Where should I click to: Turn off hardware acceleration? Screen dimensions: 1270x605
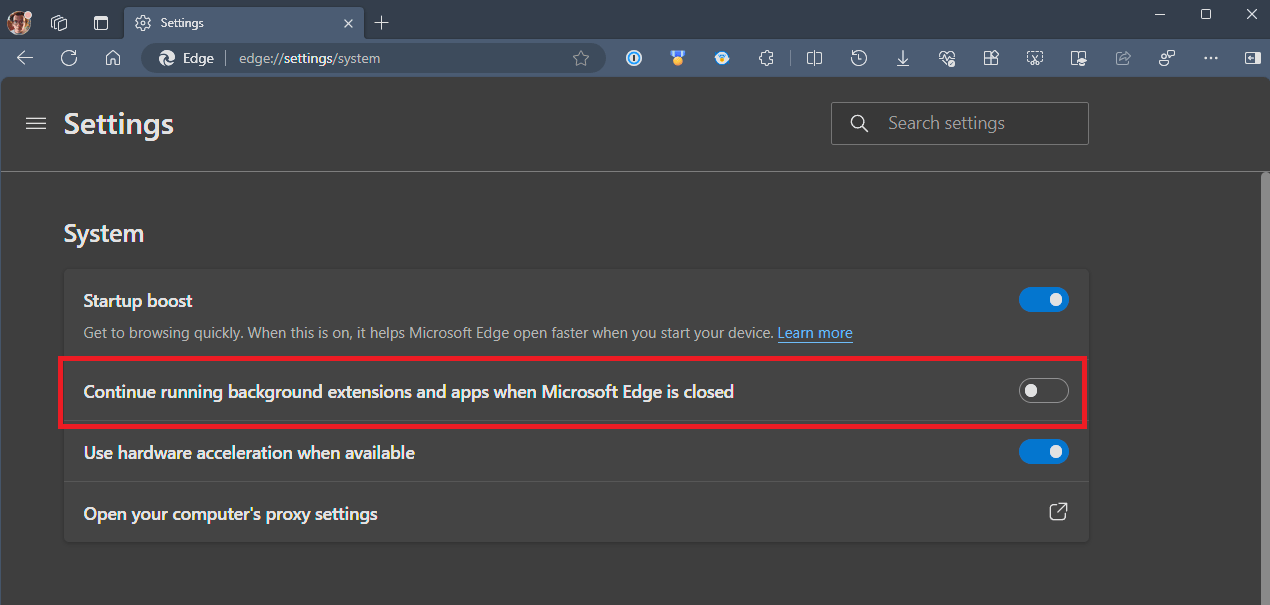(x=1044, y=452)
